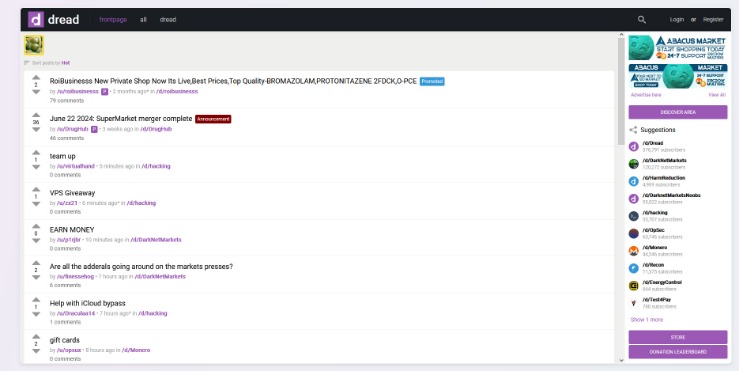This screenshot has width=739, height=371.
Task: Open the /u/virtualhand user profile link
Action: (x=76, y=166)
